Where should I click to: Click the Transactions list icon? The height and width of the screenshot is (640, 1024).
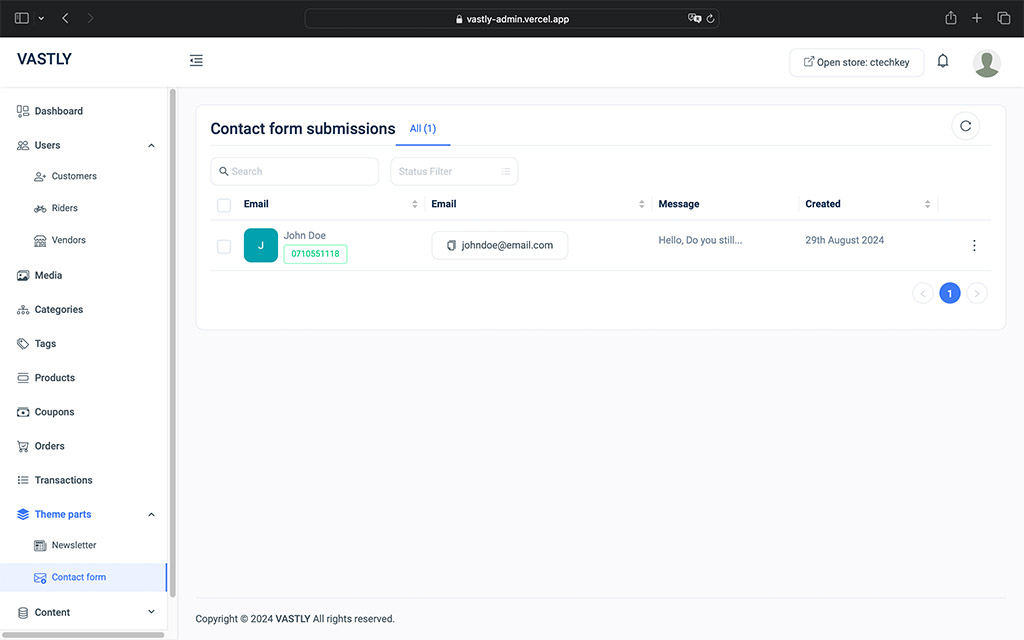pyautogui.click(x=23, y=480)
